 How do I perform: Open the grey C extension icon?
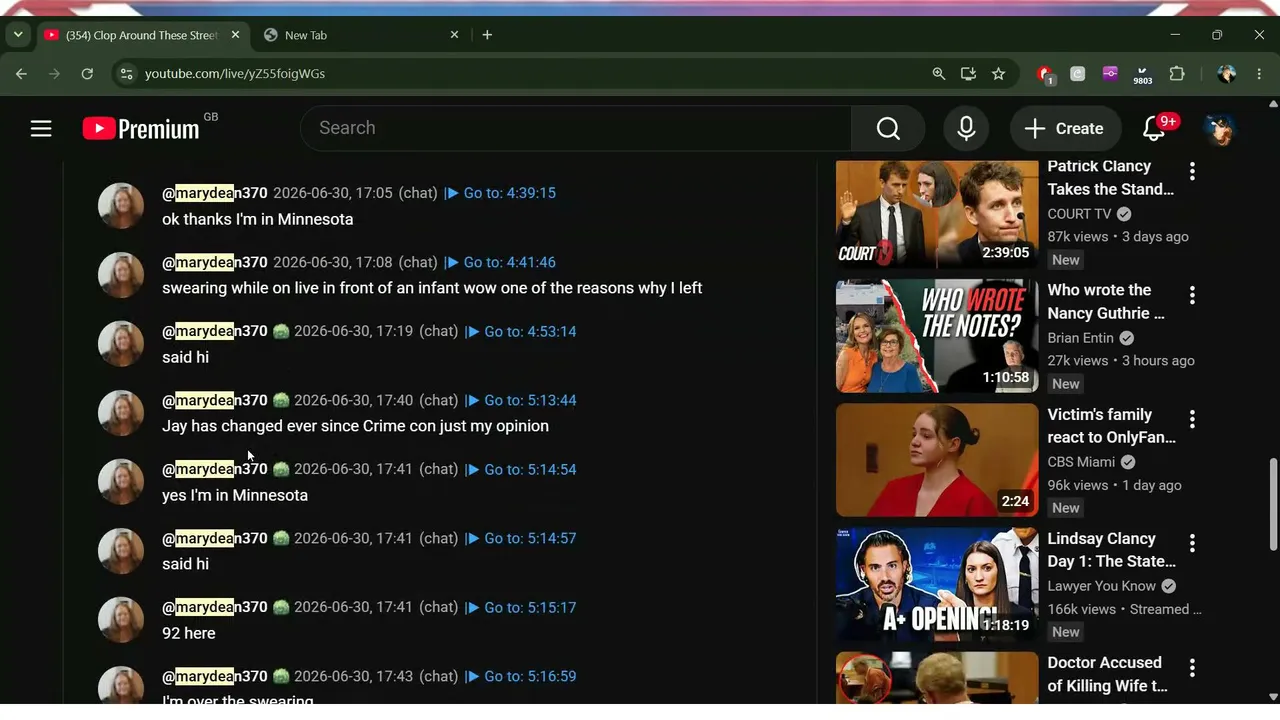pyautogui.click(x=1077, y=74)
